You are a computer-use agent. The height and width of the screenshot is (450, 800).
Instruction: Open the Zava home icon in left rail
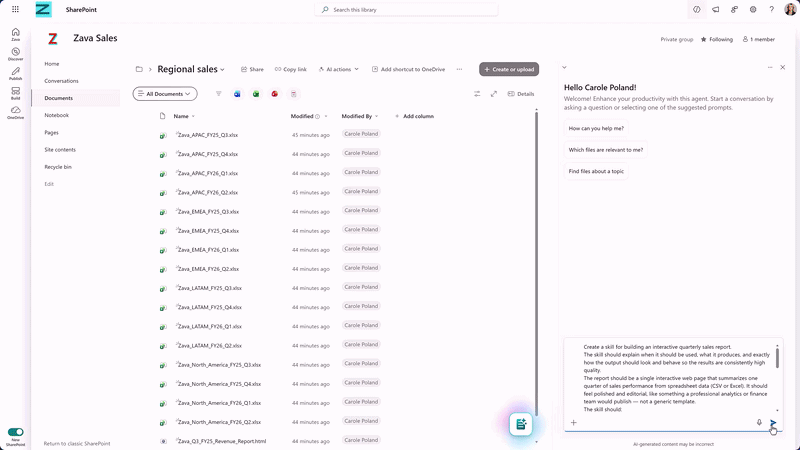click(15, 34)
